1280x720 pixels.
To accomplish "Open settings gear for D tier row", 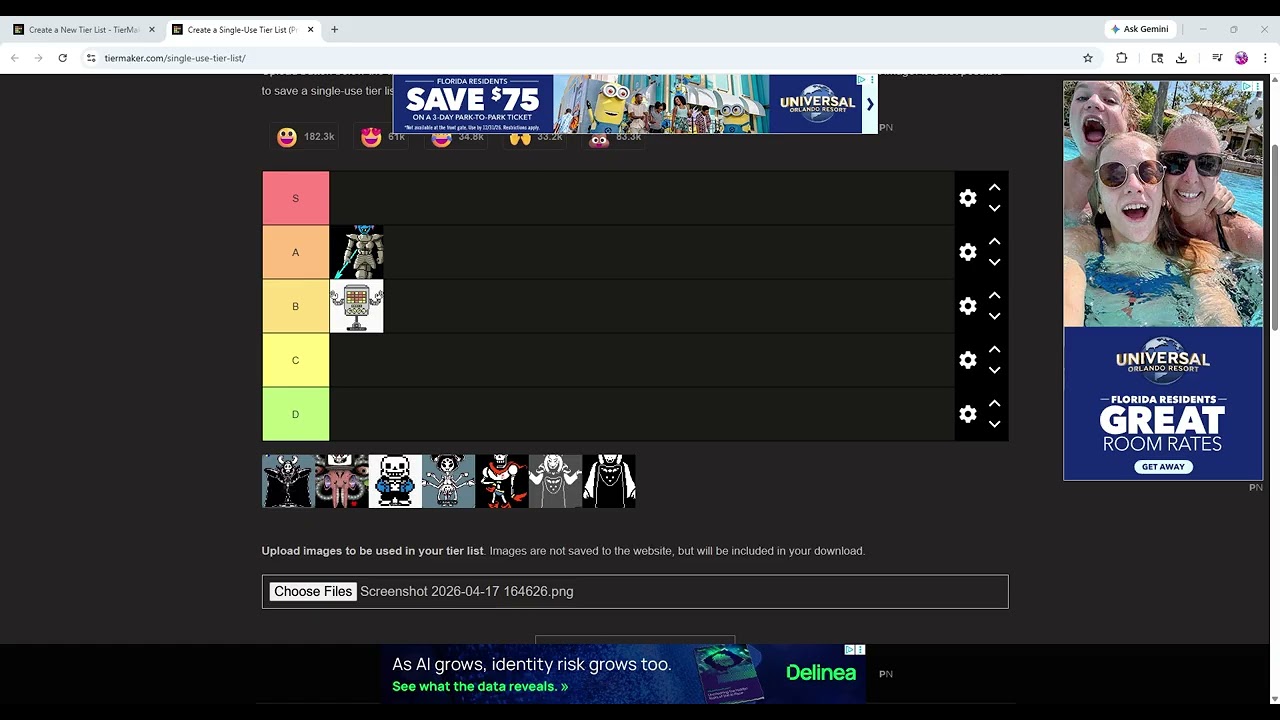I will (967, 414).
